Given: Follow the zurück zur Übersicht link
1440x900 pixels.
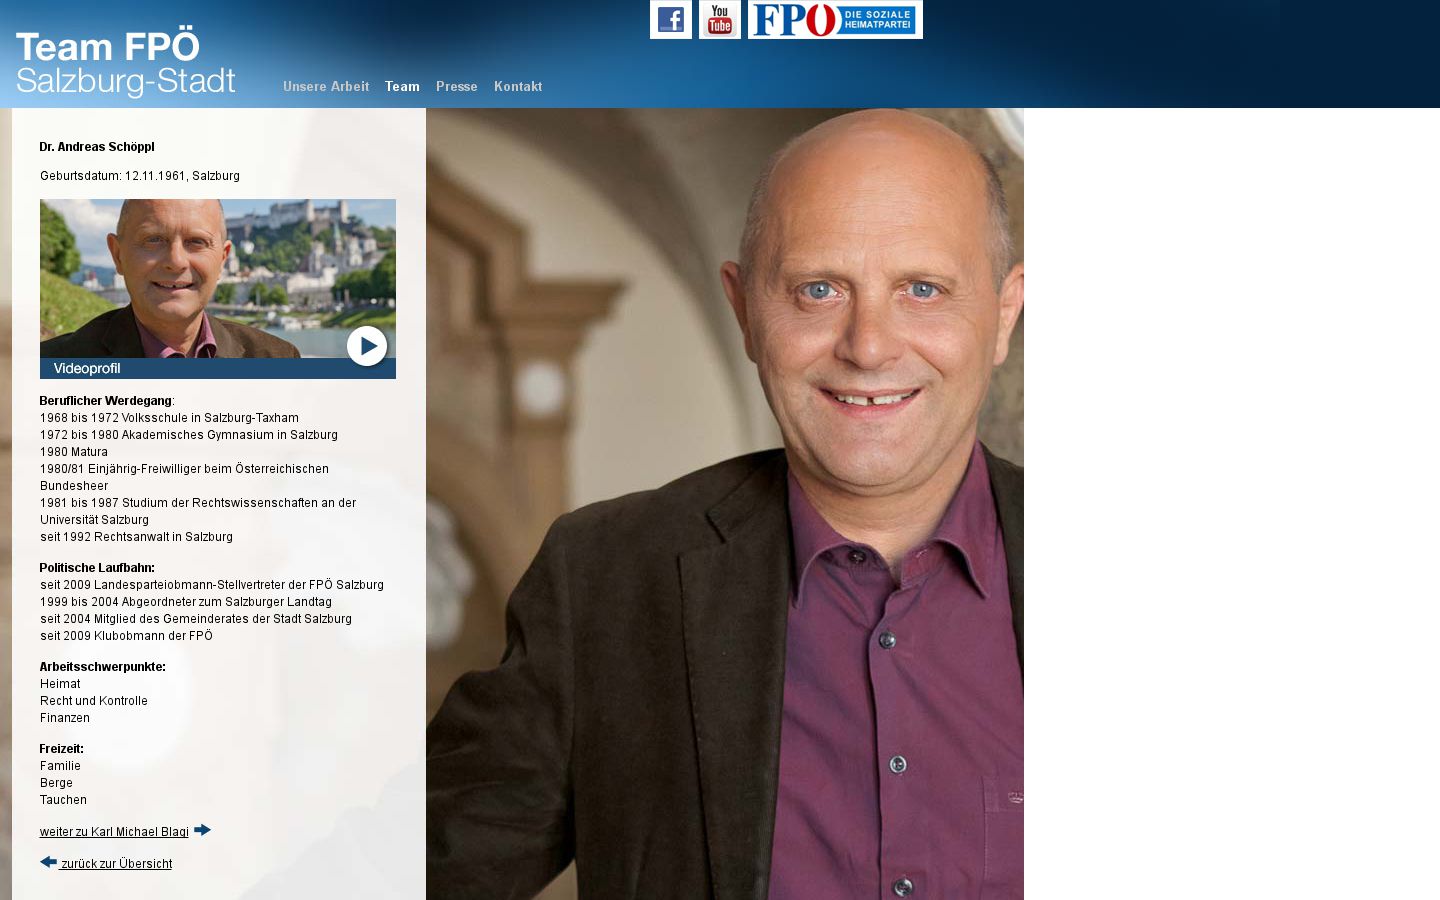Looking at the screenshot, I should [116, 864].
